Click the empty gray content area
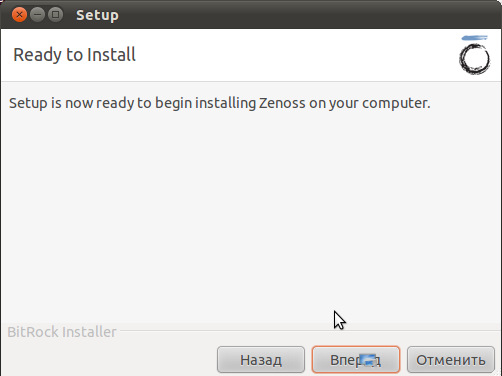The width and height of the screenshot is (502, 376). point(251,213)
